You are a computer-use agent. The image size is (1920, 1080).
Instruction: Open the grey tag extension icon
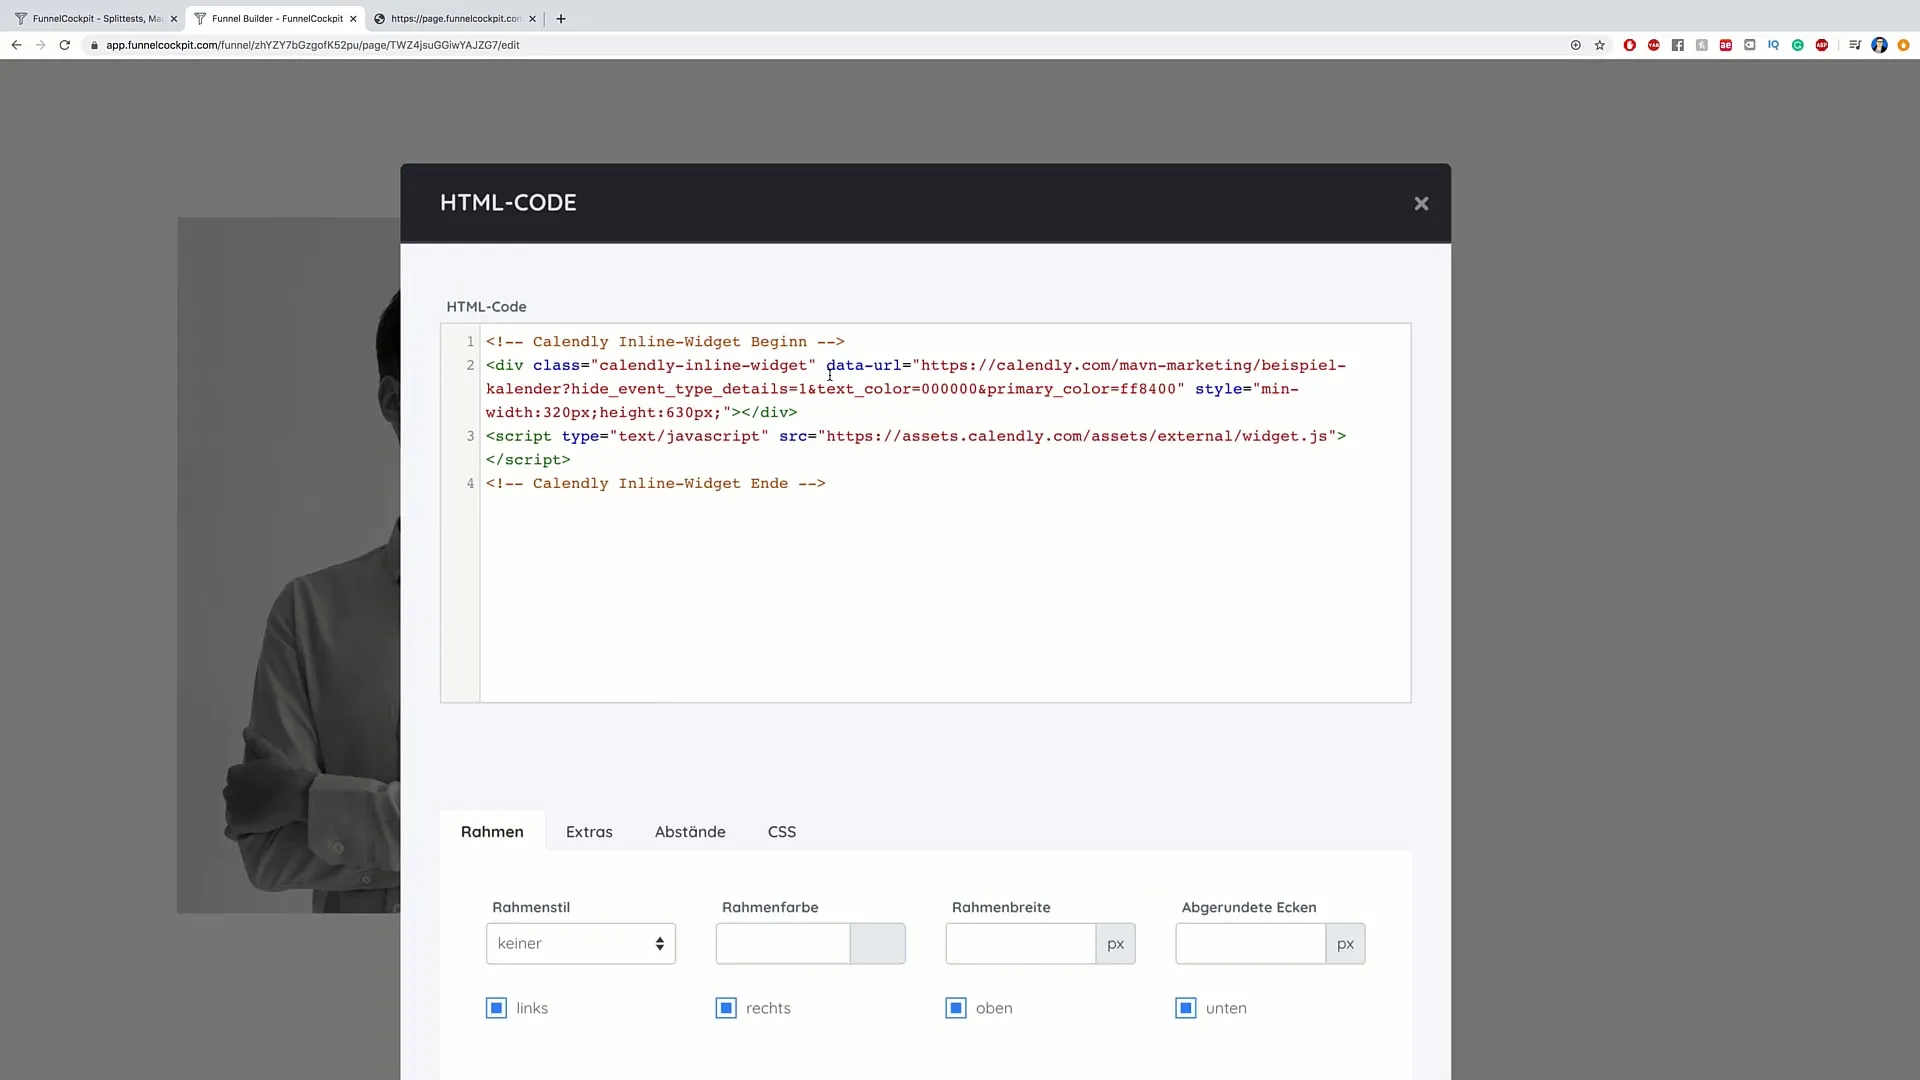click(1750, 45)
